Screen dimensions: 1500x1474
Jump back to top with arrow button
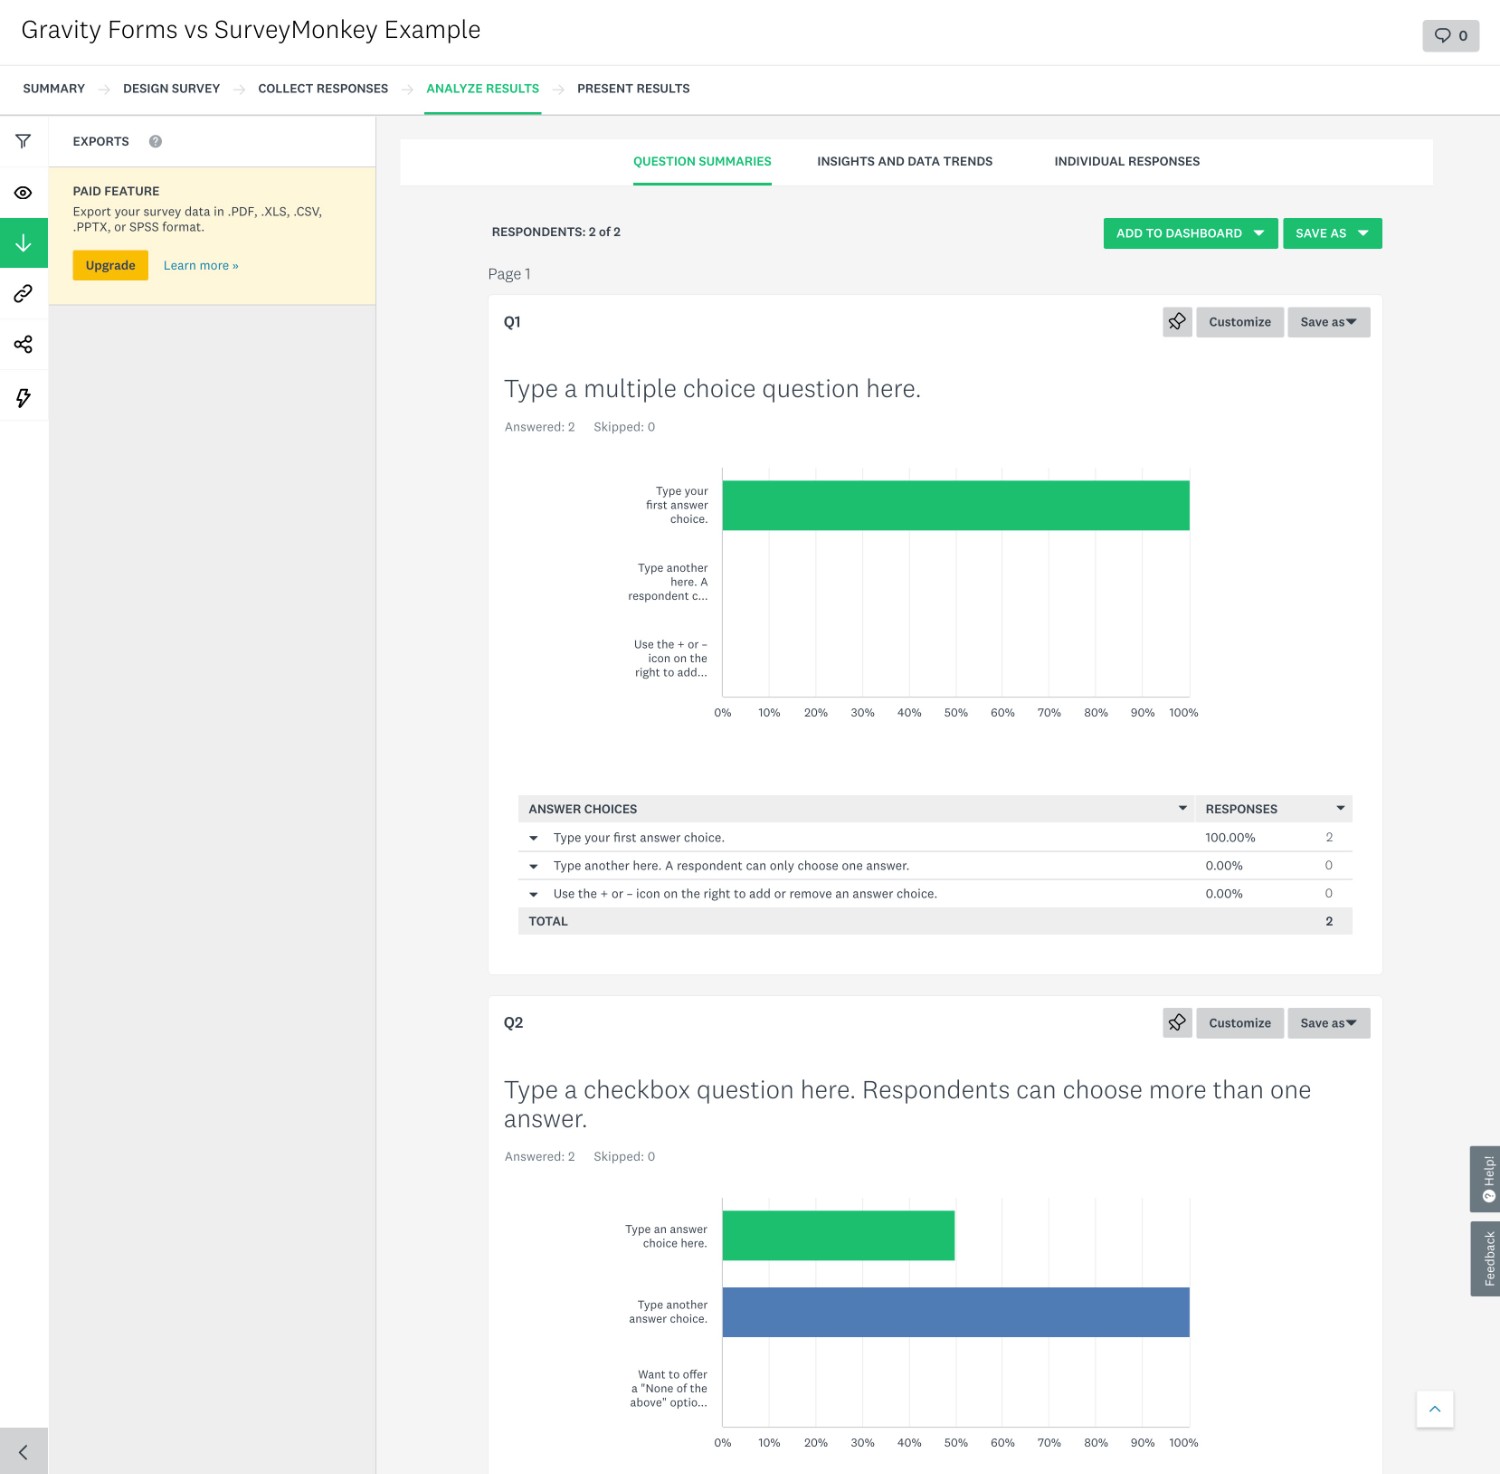click(1434, 1409)
